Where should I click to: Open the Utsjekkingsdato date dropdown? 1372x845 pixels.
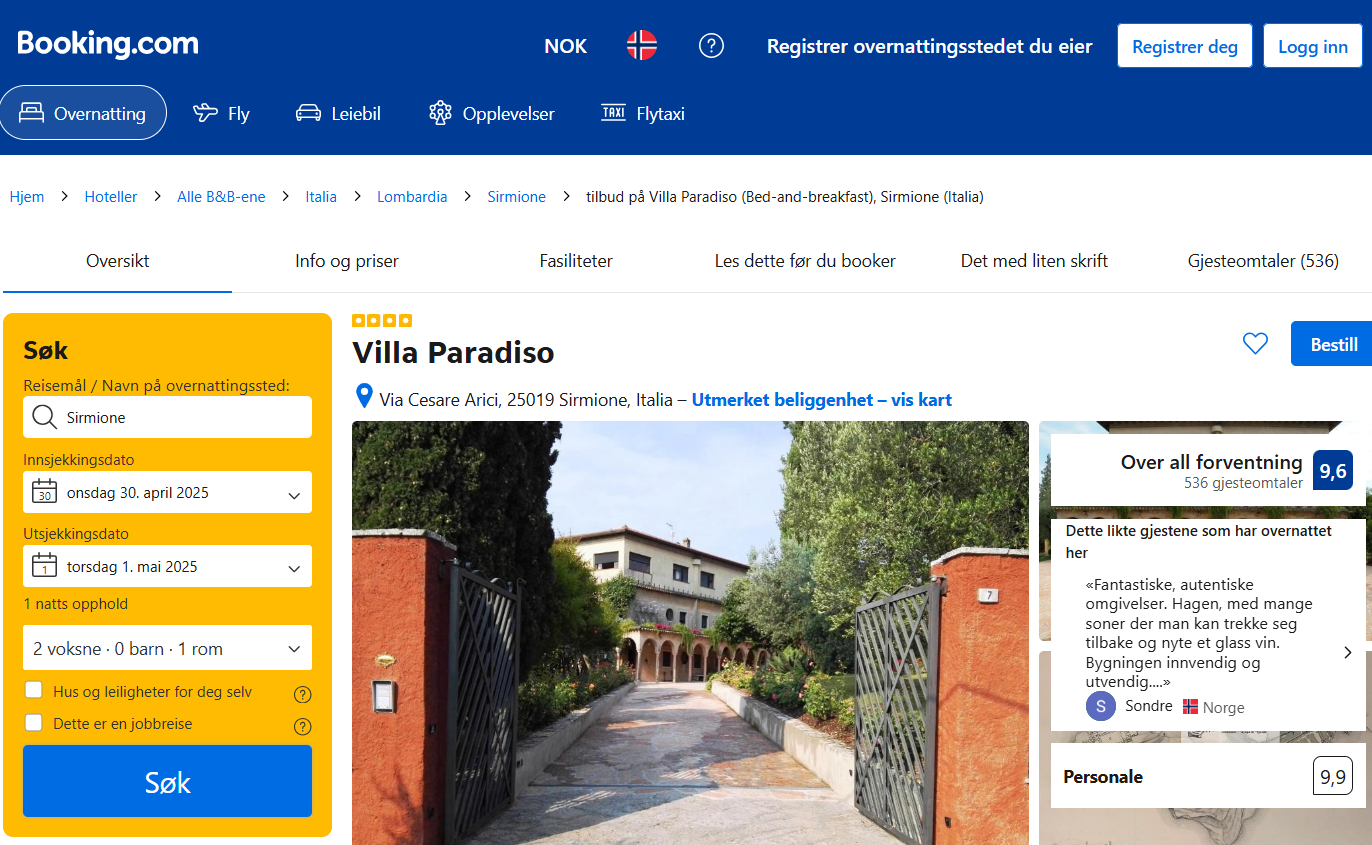168,566
